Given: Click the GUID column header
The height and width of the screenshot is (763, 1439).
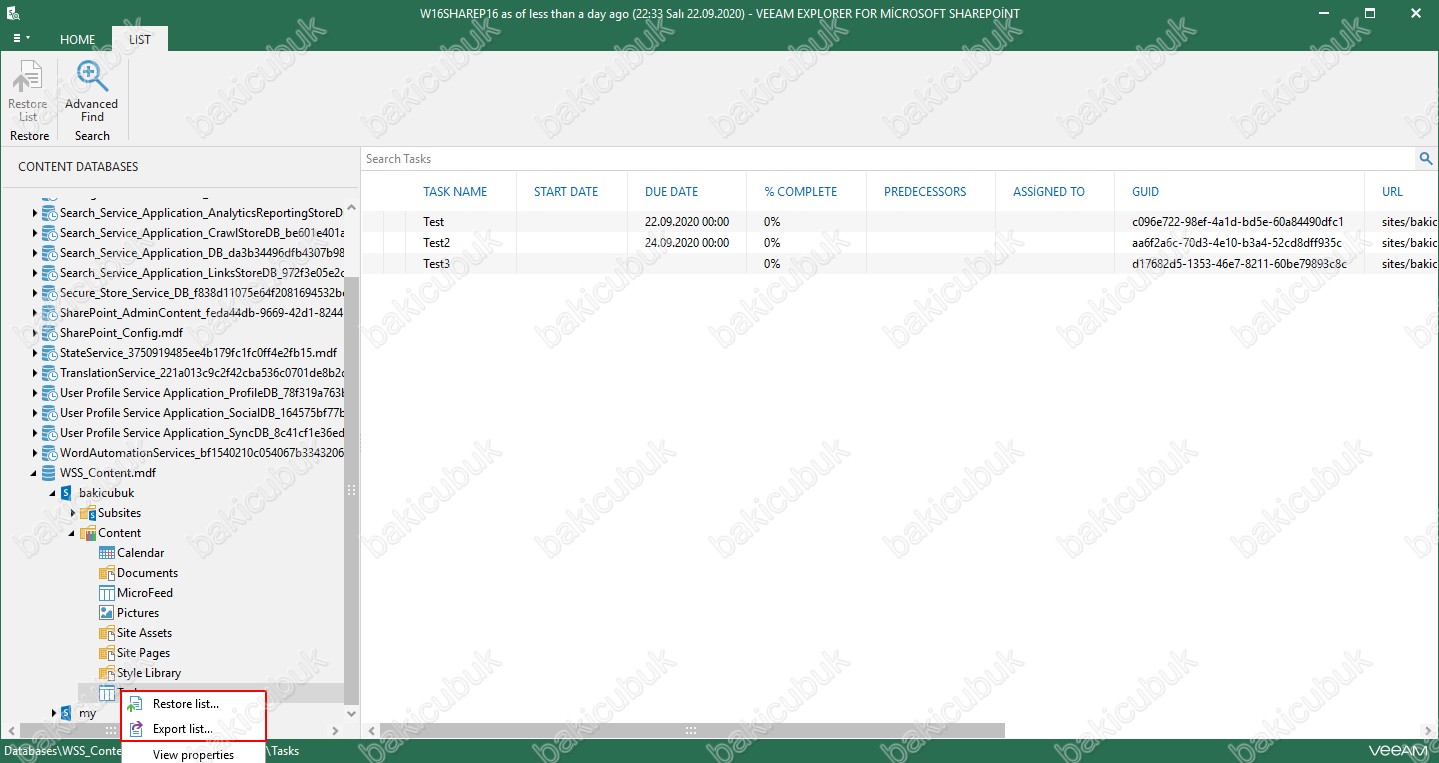Looking at the screenshot, I should (x=1146, y=191).
